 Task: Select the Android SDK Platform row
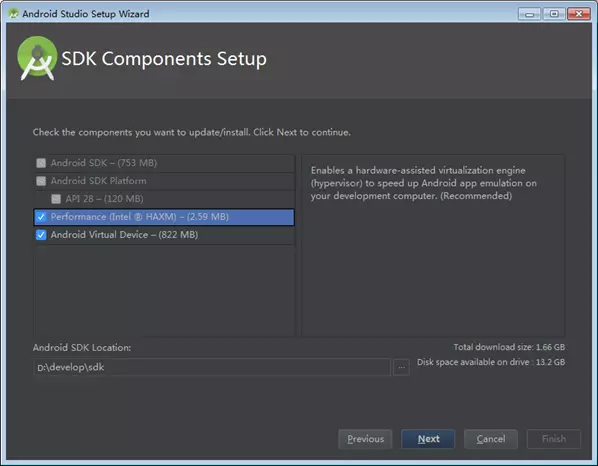click(164, 181)
